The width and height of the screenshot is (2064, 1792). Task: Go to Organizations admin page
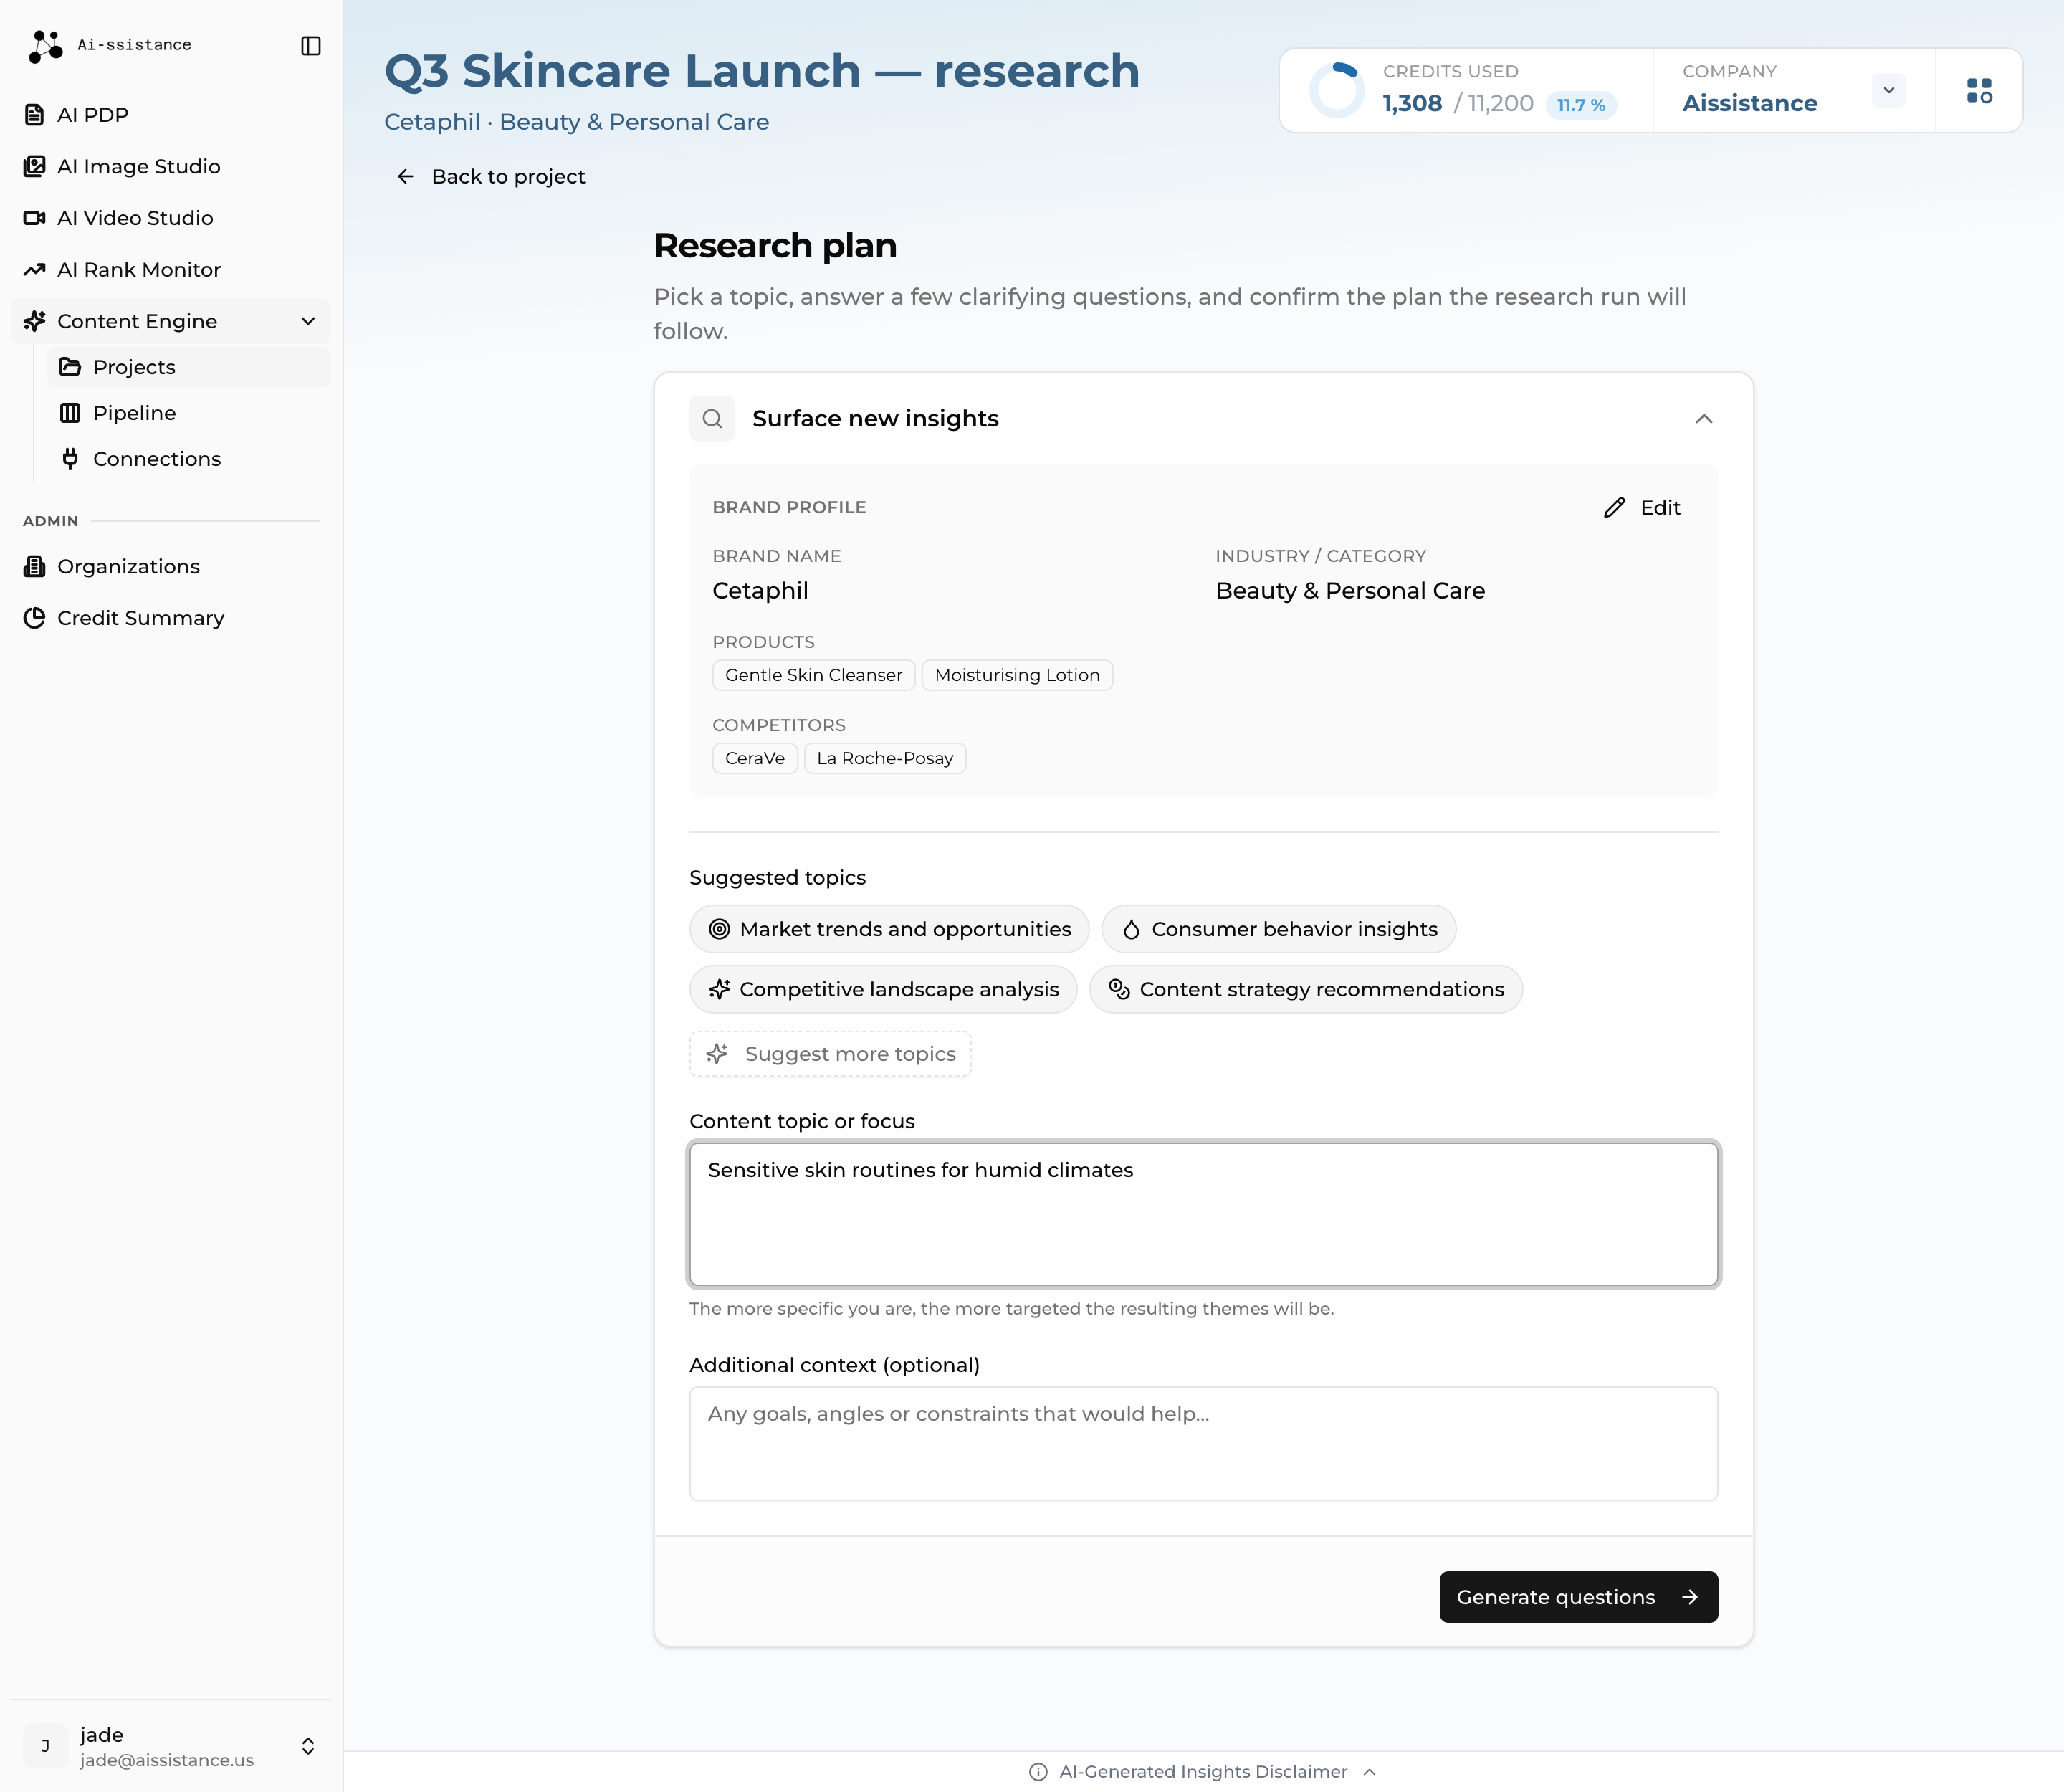(171, 567)
